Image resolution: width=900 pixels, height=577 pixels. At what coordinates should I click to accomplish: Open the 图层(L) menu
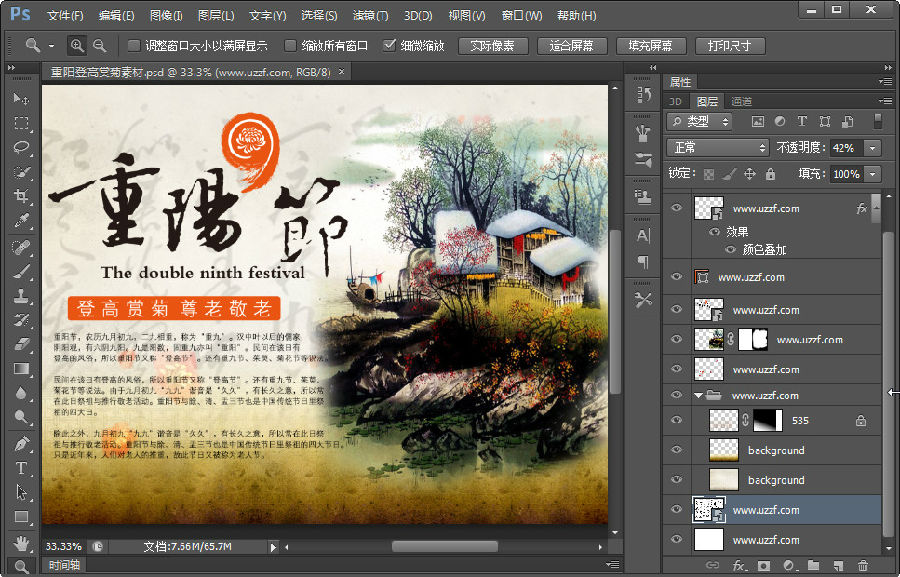(216, 16)
